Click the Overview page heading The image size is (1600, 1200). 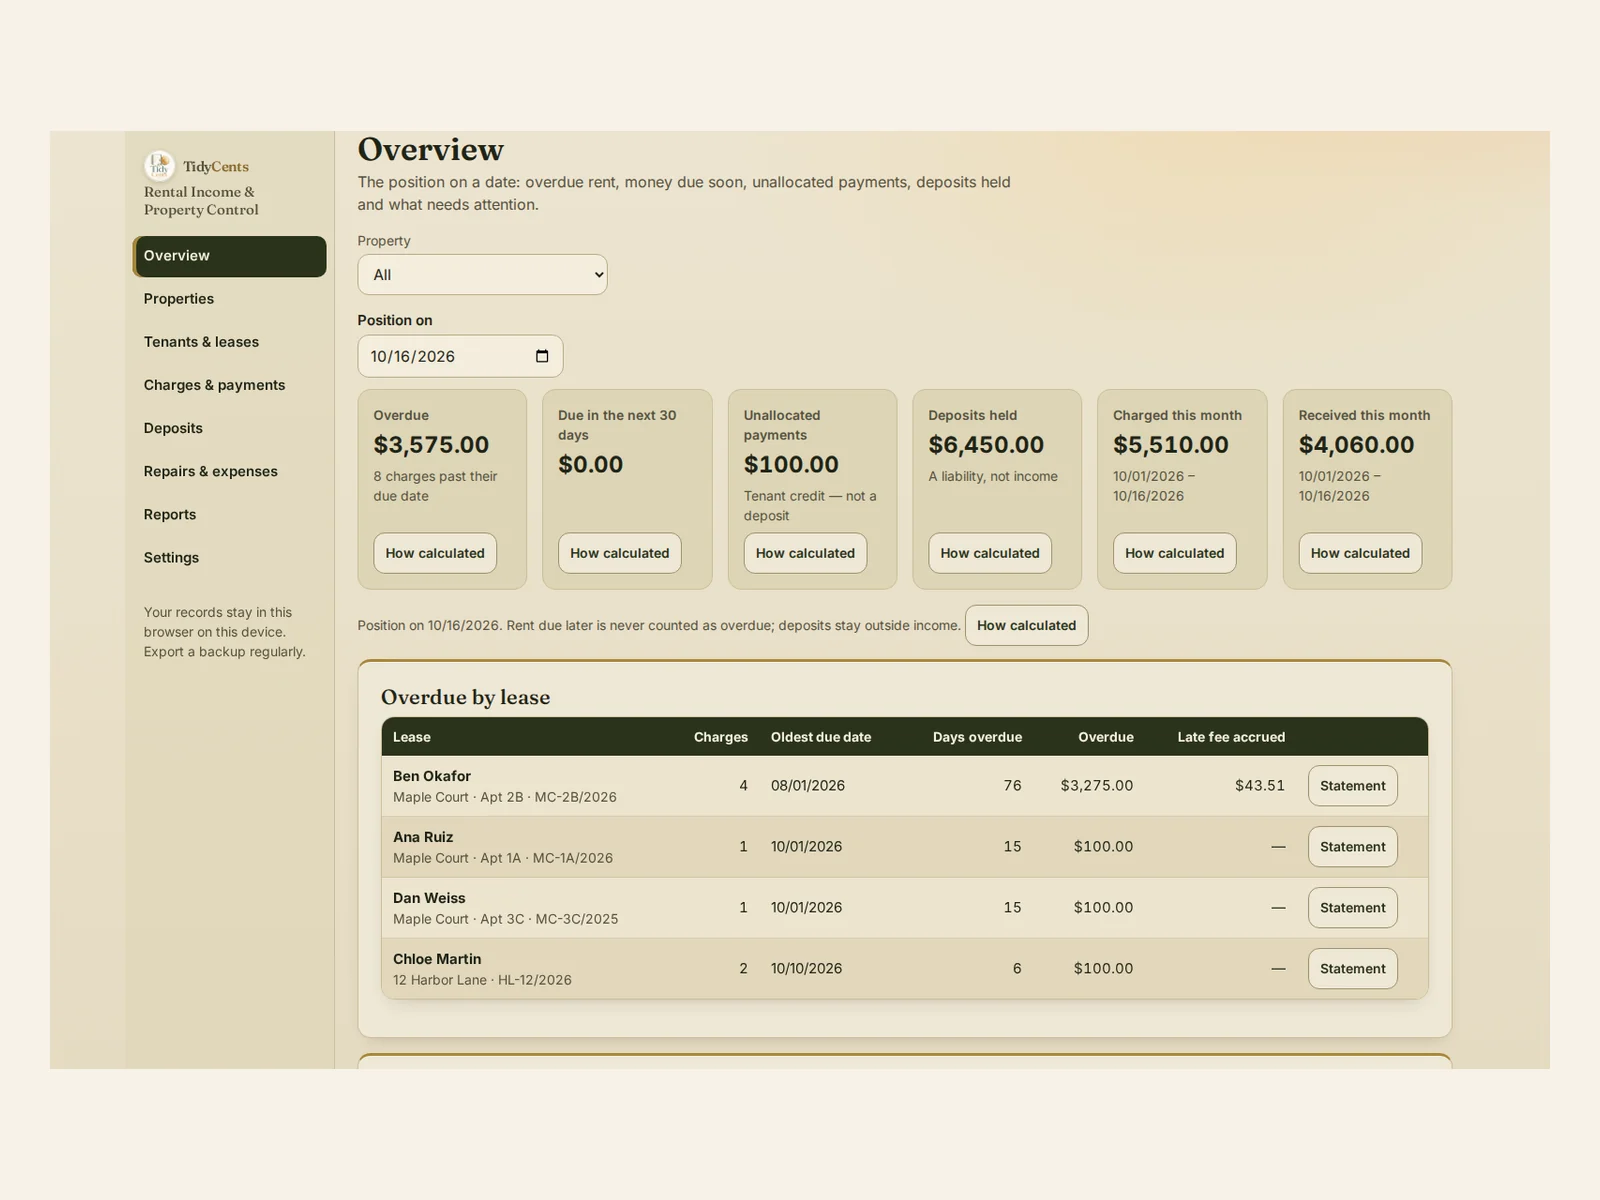point(431,149)
